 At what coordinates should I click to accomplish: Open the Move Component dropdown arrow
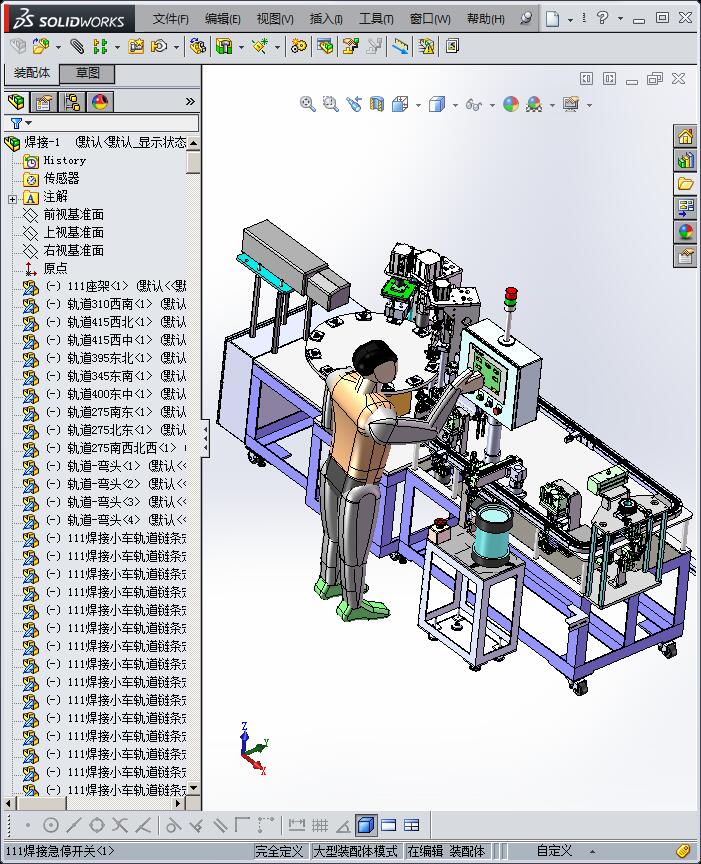coord(176,47)
